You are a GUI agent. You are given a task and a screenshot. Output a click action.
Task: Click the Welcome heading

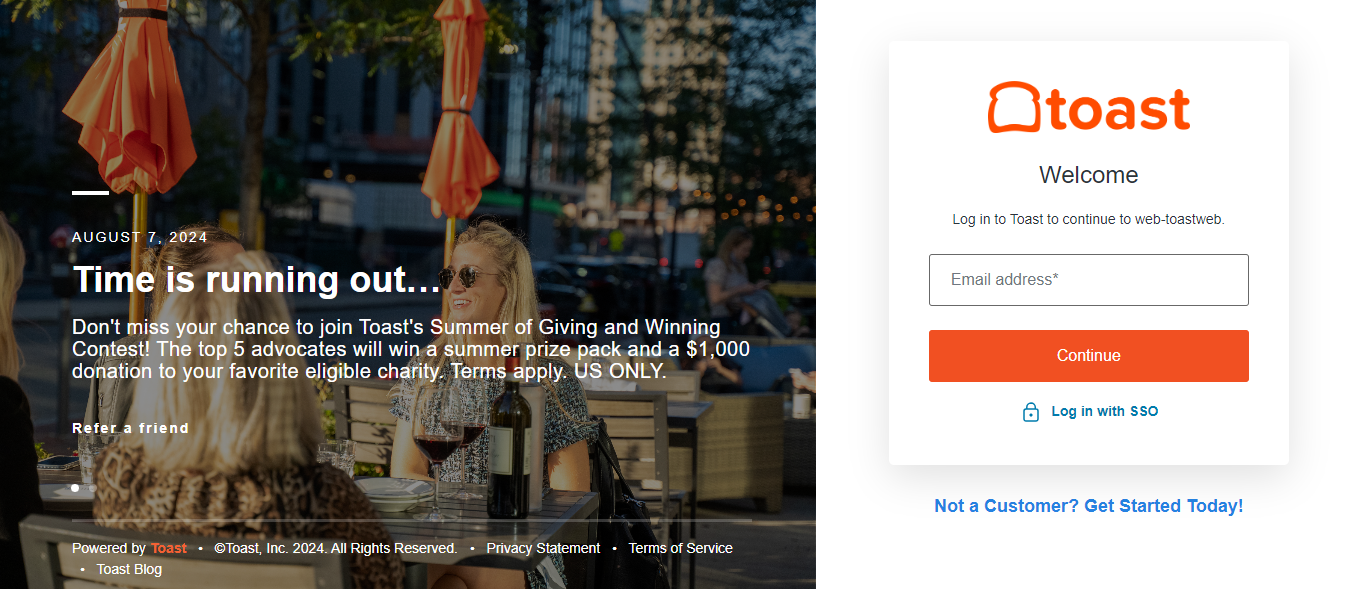point(1088,175)
